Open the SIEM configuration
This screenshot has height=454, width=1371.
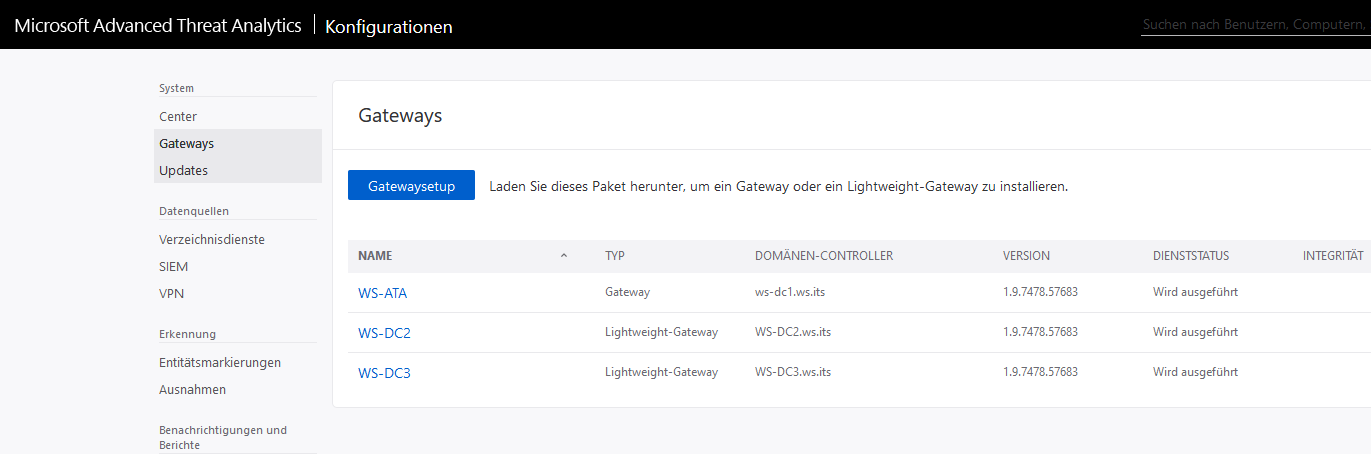coord(174,267)
